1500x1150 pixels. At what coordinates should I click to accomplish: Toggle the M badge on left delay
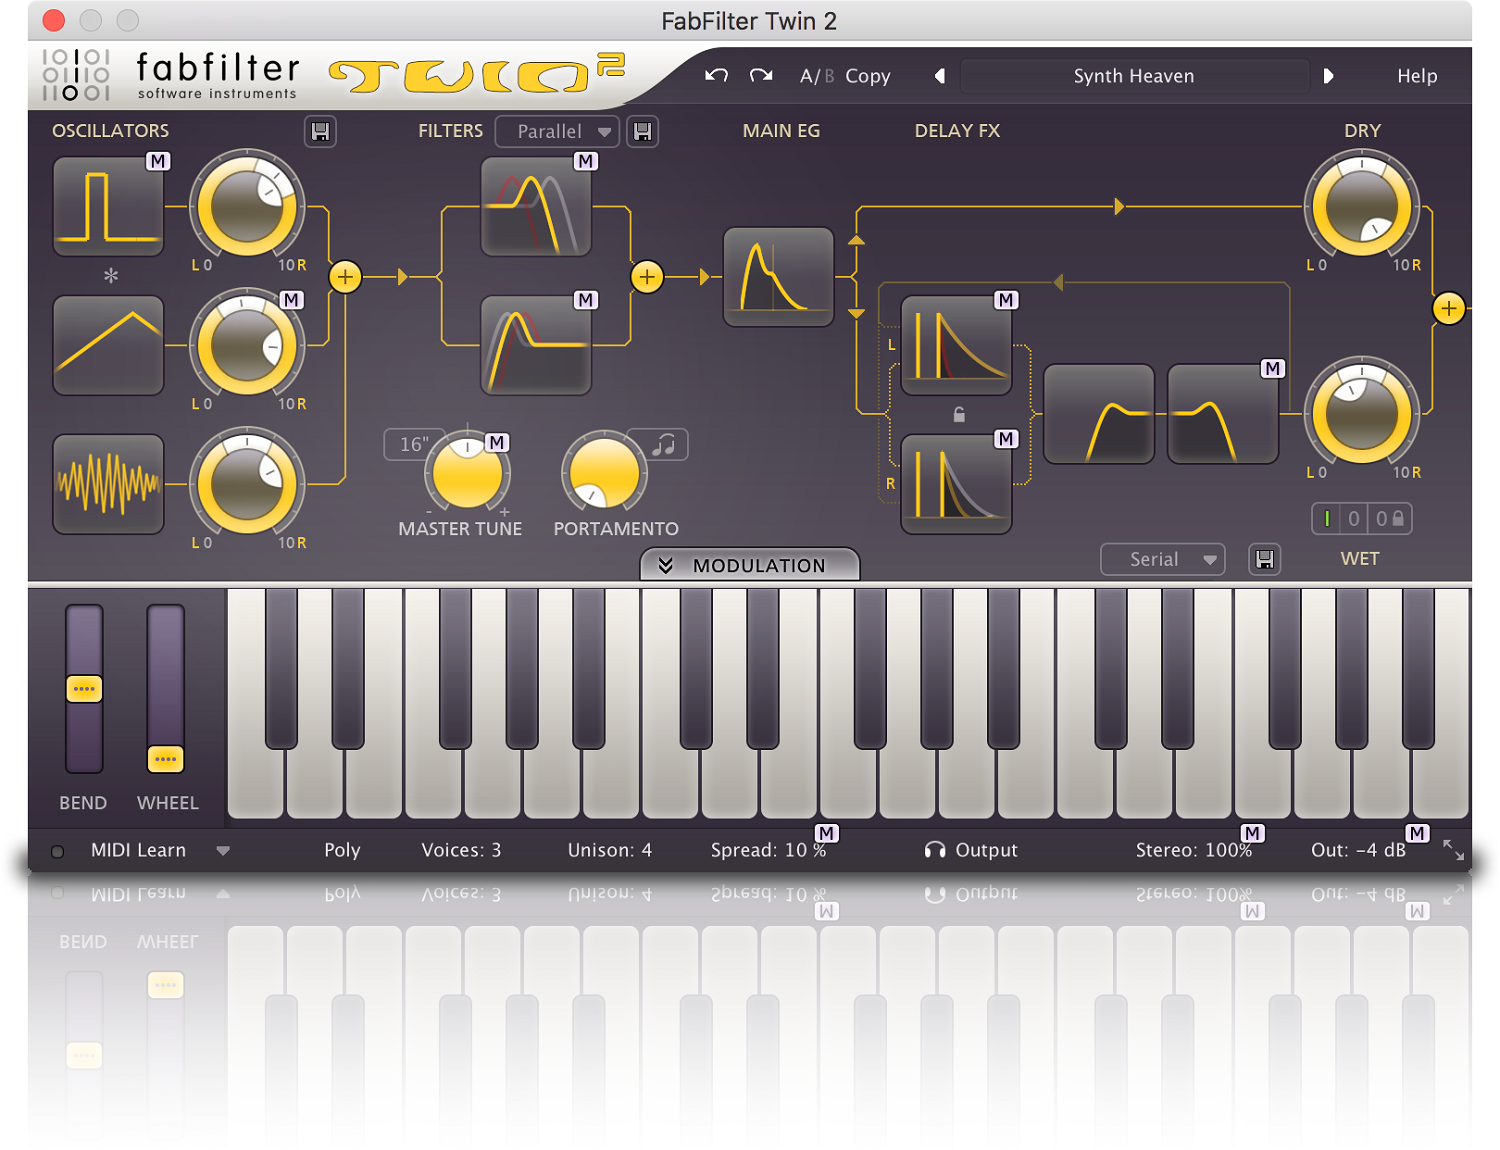(x=1006, y=300)
